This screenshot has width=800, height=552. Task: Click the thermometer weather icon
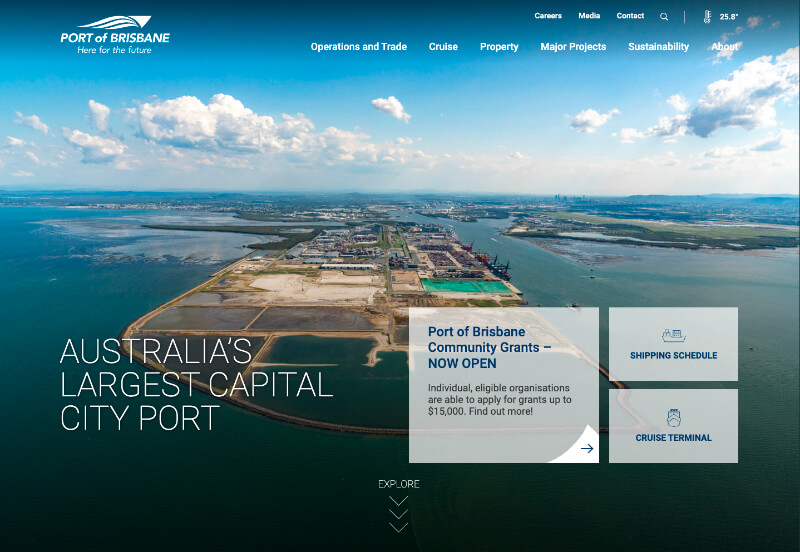[x=707, y=17]
